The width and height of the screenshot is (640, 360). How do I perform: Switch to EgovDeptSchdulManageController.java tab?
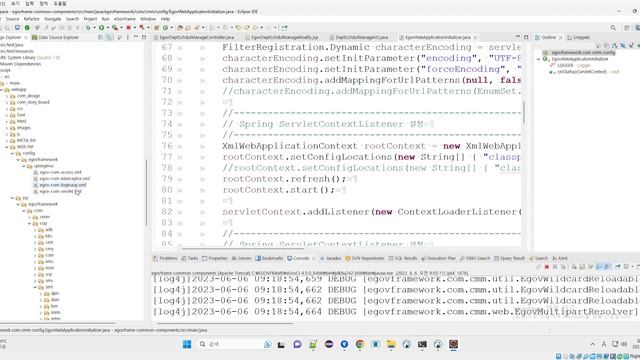click(x=197, y=37)
